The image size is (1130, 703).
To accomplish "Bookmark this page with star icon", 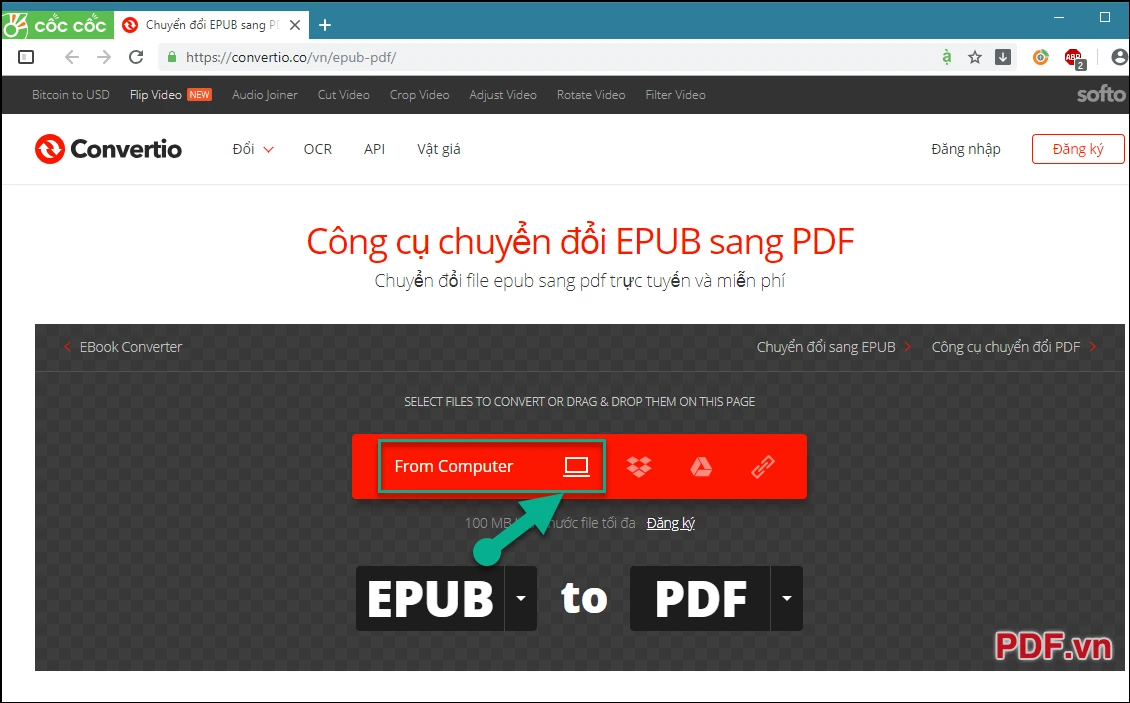I will [x=975, y=57].
